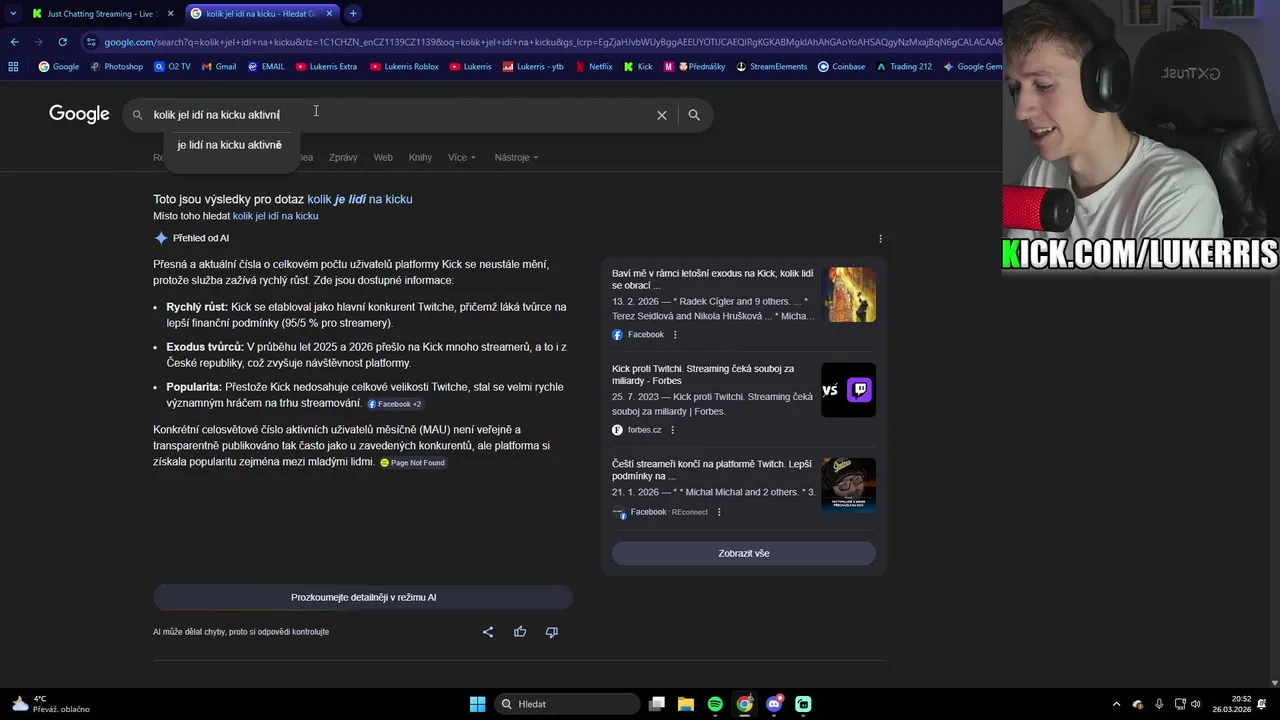
Task: Open Page Not Found source chip
Action: pyautogui.click(x=413, y=463)
